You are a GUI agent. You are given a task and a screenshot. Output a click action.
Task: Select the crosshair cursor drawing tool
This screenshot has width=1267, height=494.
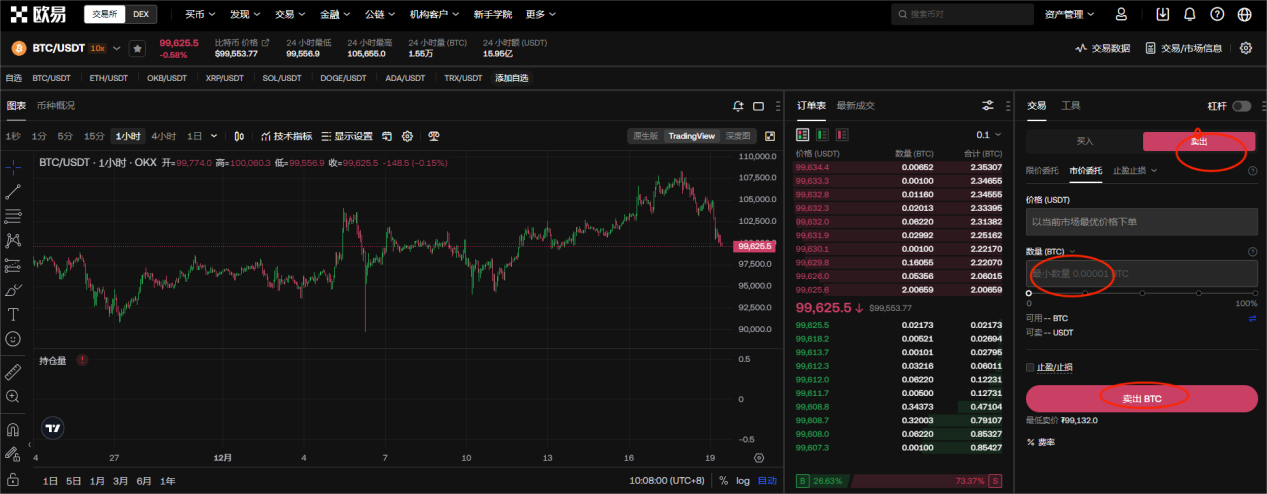13,166
